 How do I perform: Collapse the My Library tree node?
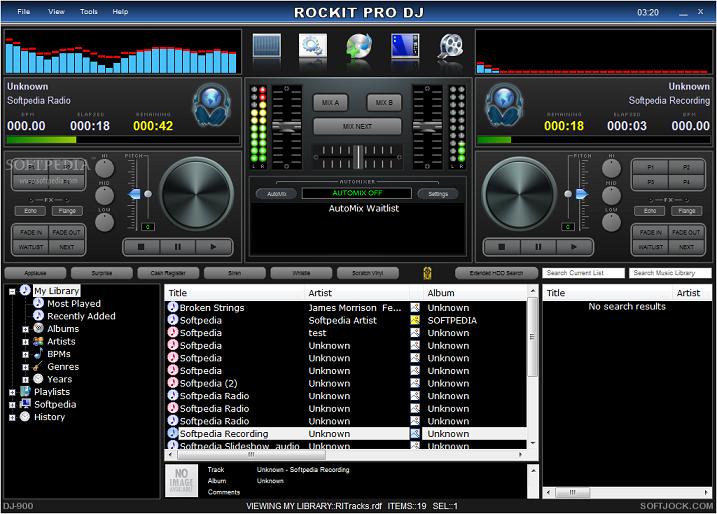13,291
